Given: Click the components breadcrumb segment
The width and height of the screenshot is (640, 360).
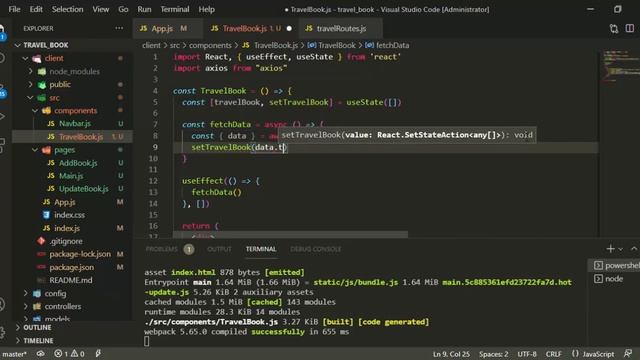Looking at the screenshot, I should click(210, 45).
